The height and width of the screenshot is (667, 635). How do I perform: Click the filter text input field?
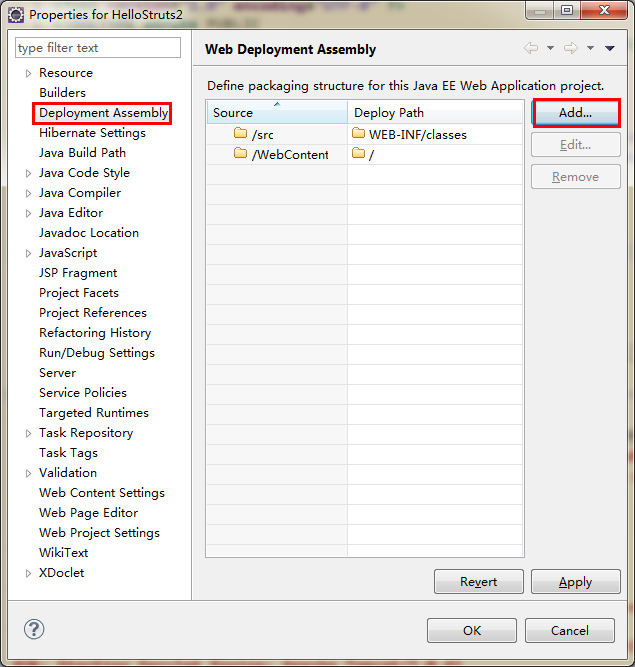[98, 48]
